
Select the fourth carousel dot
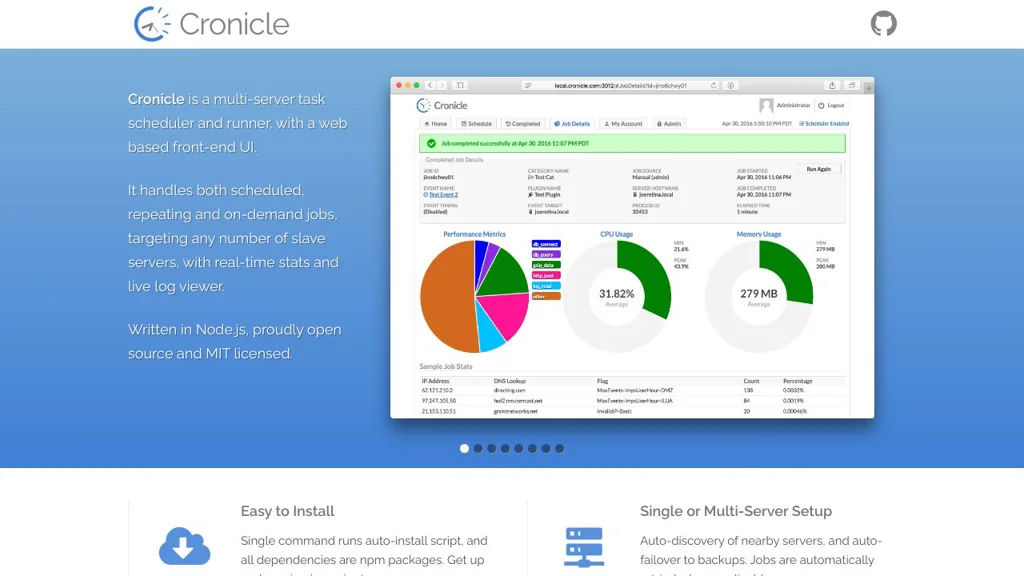click(x=505, y=449)
